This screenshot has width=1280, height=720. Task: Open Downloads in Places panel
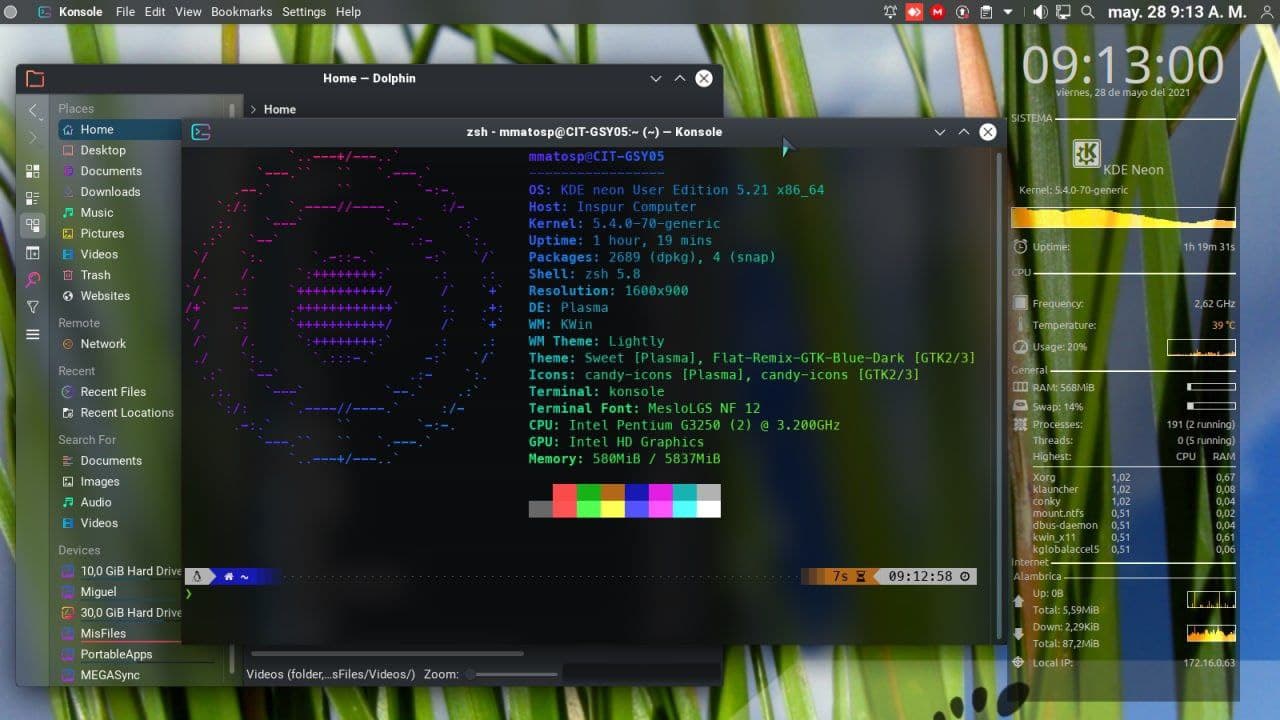pyautogui.click(x=110, y=192)
